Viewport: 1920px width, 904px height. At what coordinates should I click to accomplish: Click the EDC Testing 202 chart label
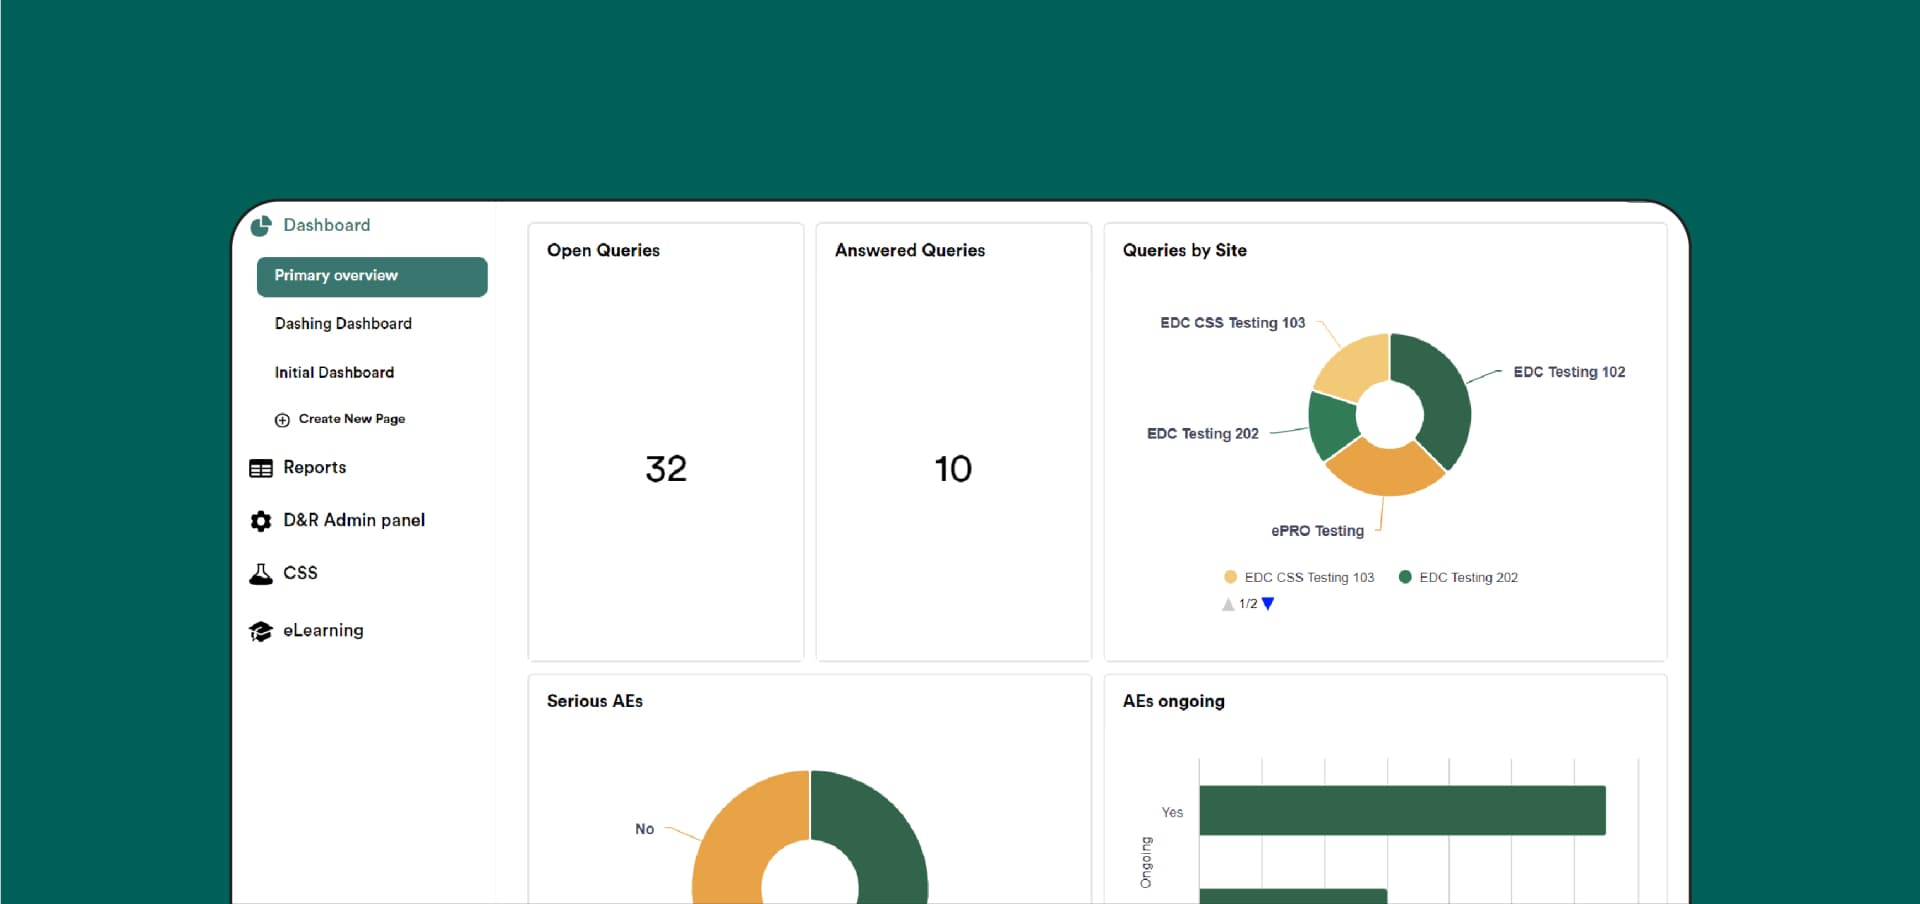coord(1202,434)
